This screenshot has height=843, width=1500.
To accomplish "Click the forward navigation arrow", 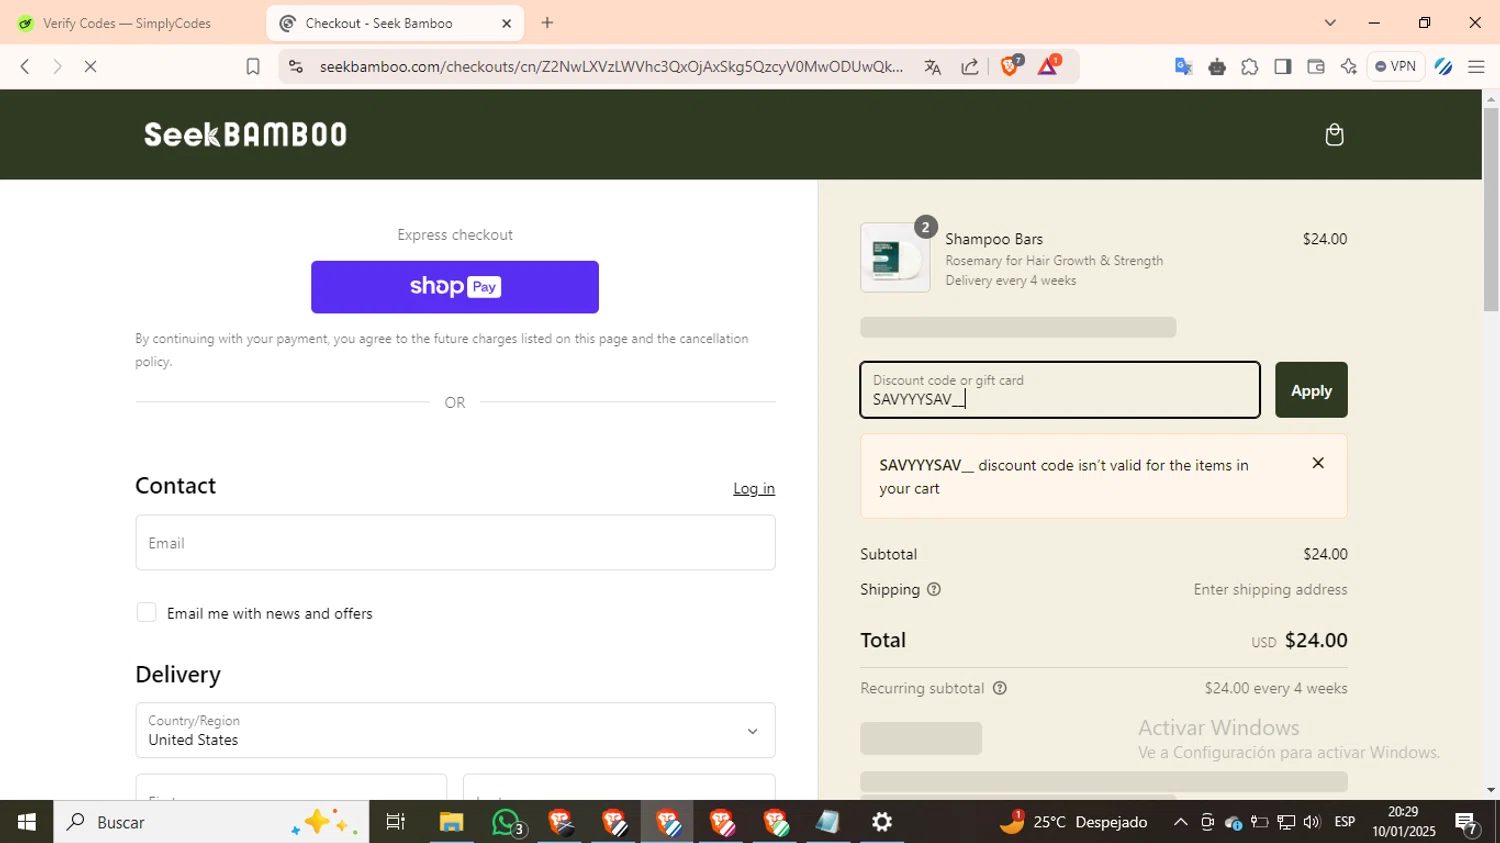I will tap(57, 67).
